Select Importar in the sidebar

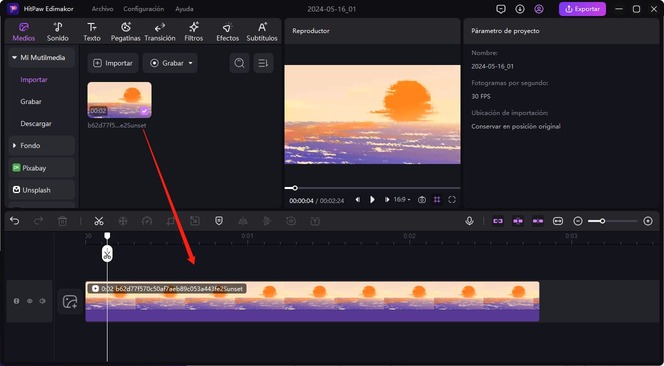pyautogui.click(x=34, y=80)
